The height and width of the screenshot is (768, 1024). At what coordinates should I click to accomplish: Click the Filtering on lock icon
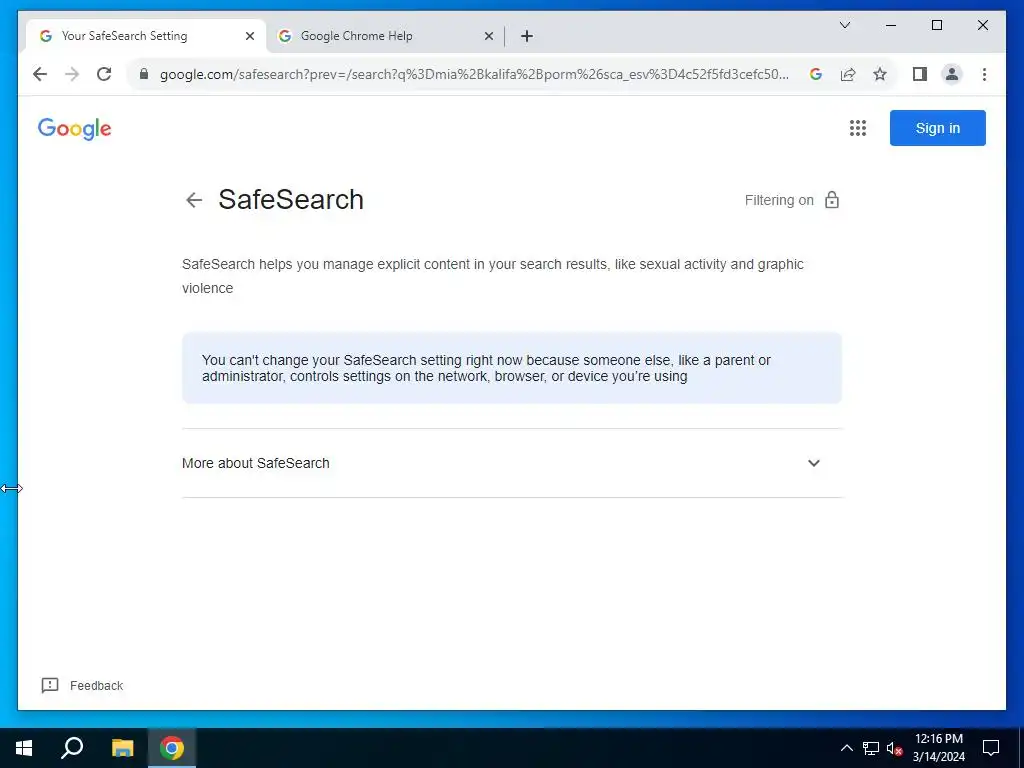tap(831, 200)
